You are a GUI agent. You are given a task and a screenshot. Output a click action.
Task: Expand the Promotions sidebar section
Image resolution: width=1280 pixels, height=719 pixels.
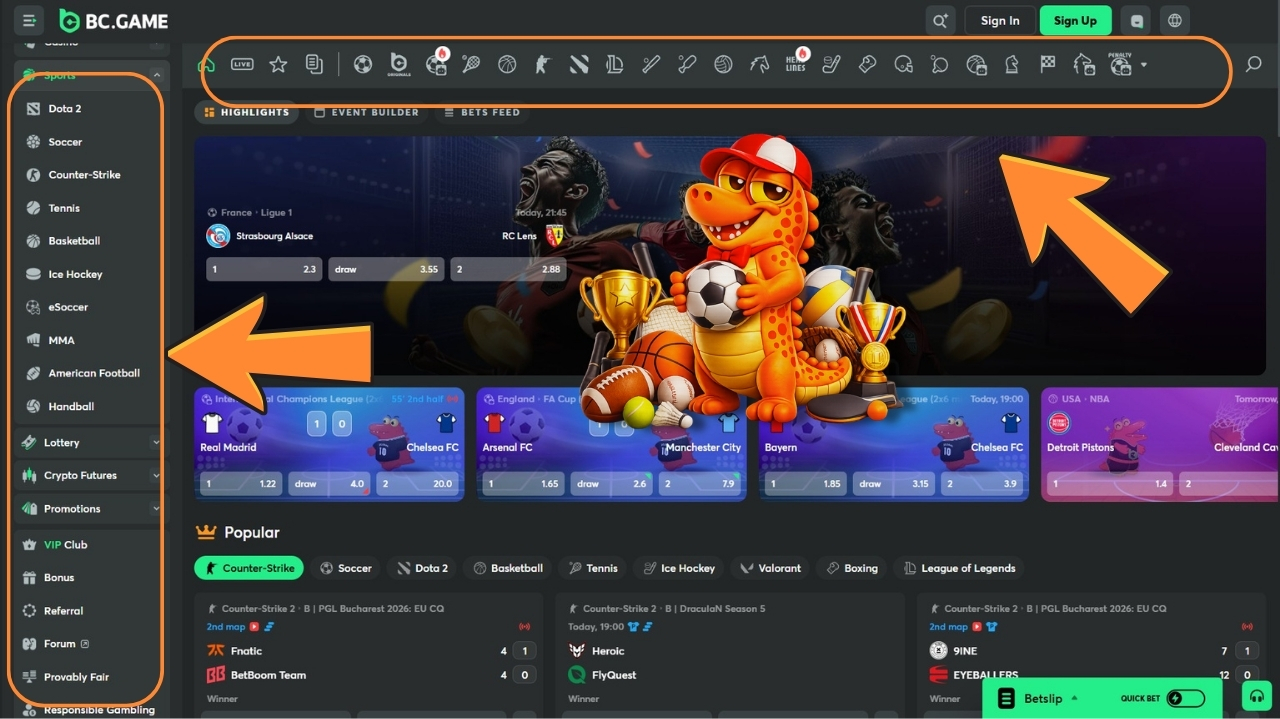tap(156, 508)
